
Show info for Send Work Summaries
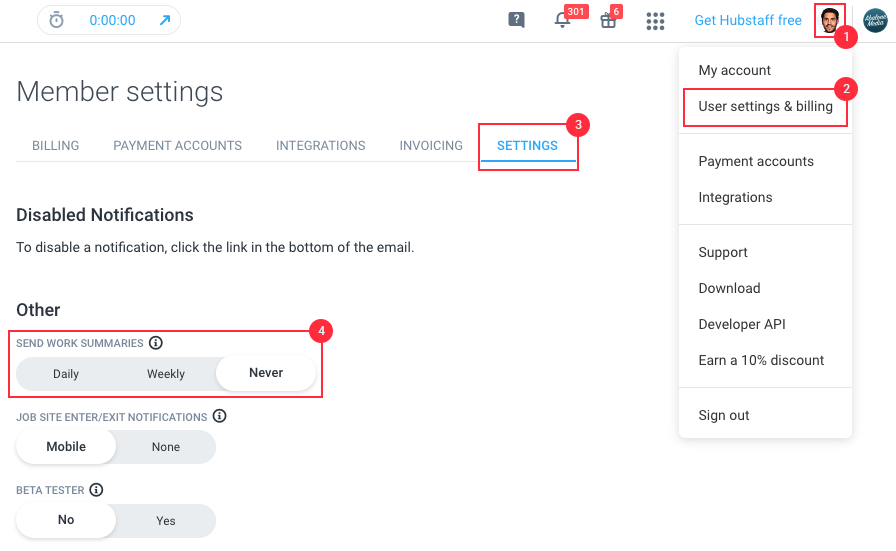click(x=156, y=343)
